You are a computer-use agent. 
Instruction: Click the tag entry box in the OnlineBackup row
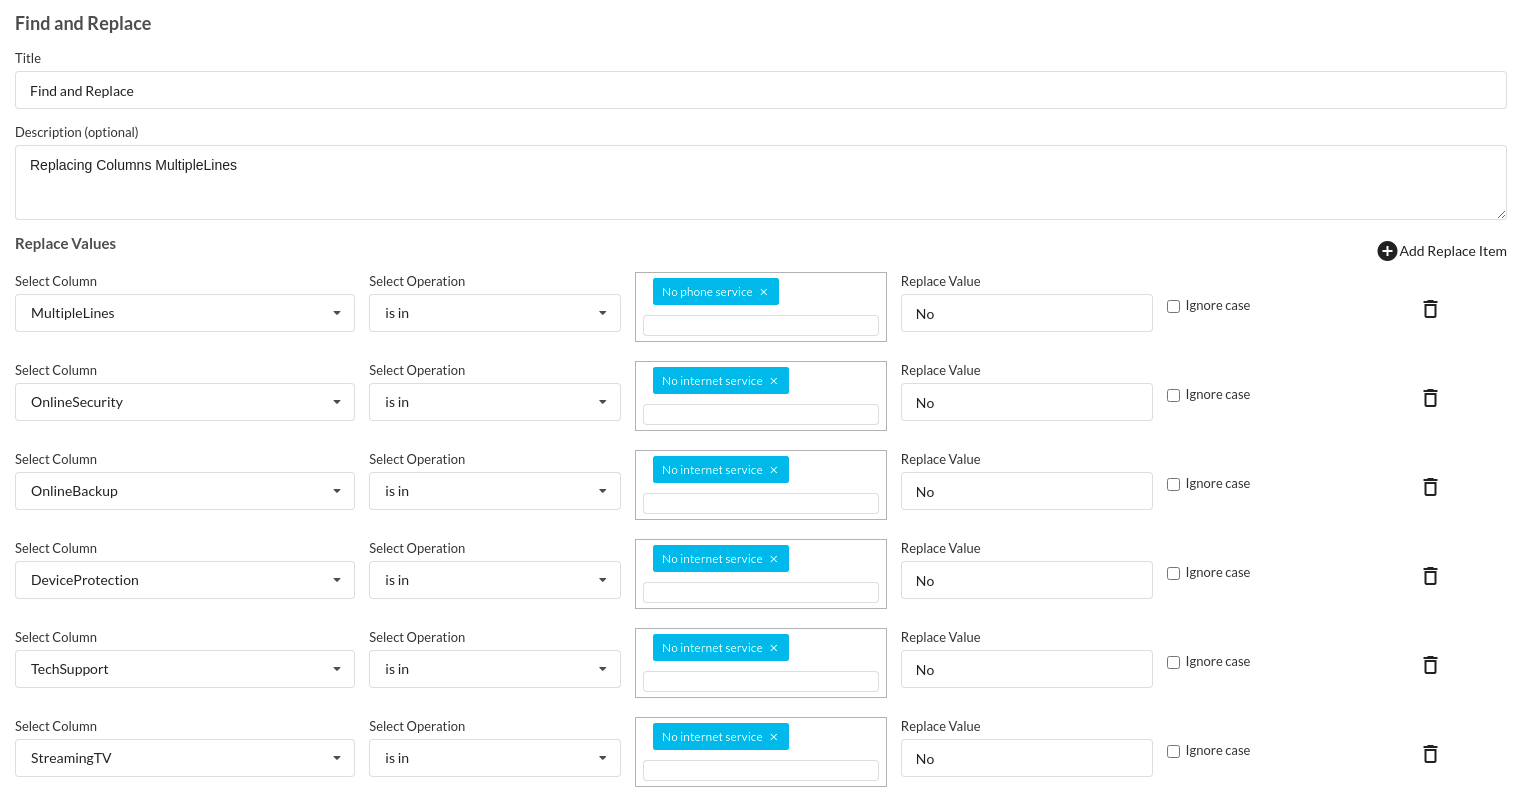tap(761, 503)
